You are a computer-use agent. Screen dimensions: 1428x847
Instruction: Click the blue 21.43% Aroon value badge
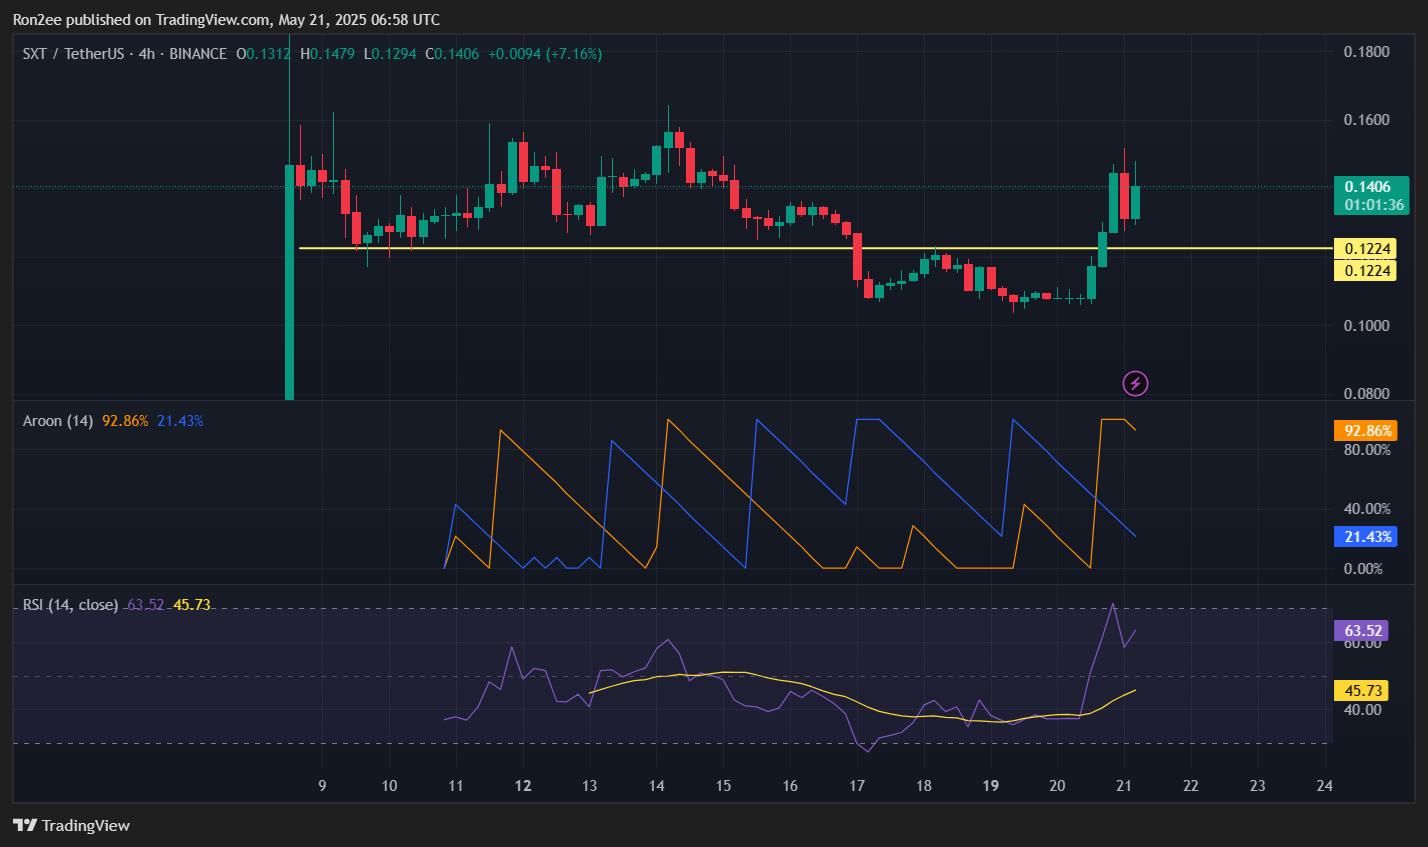pos(1366,537)
